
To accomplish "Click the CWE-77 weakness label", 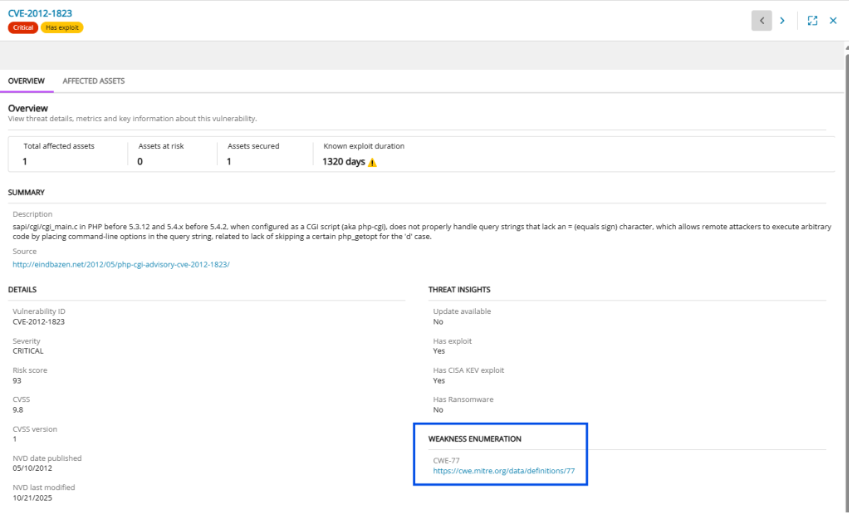I will point(445,460).
